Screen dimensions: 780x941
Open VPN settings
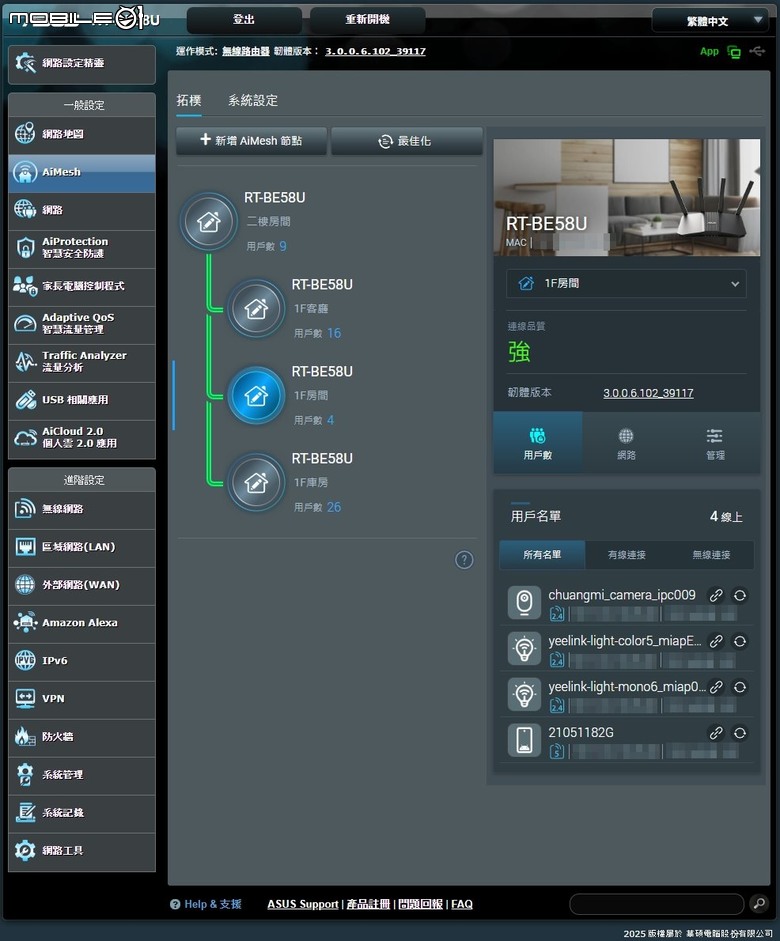pos(82,699)
